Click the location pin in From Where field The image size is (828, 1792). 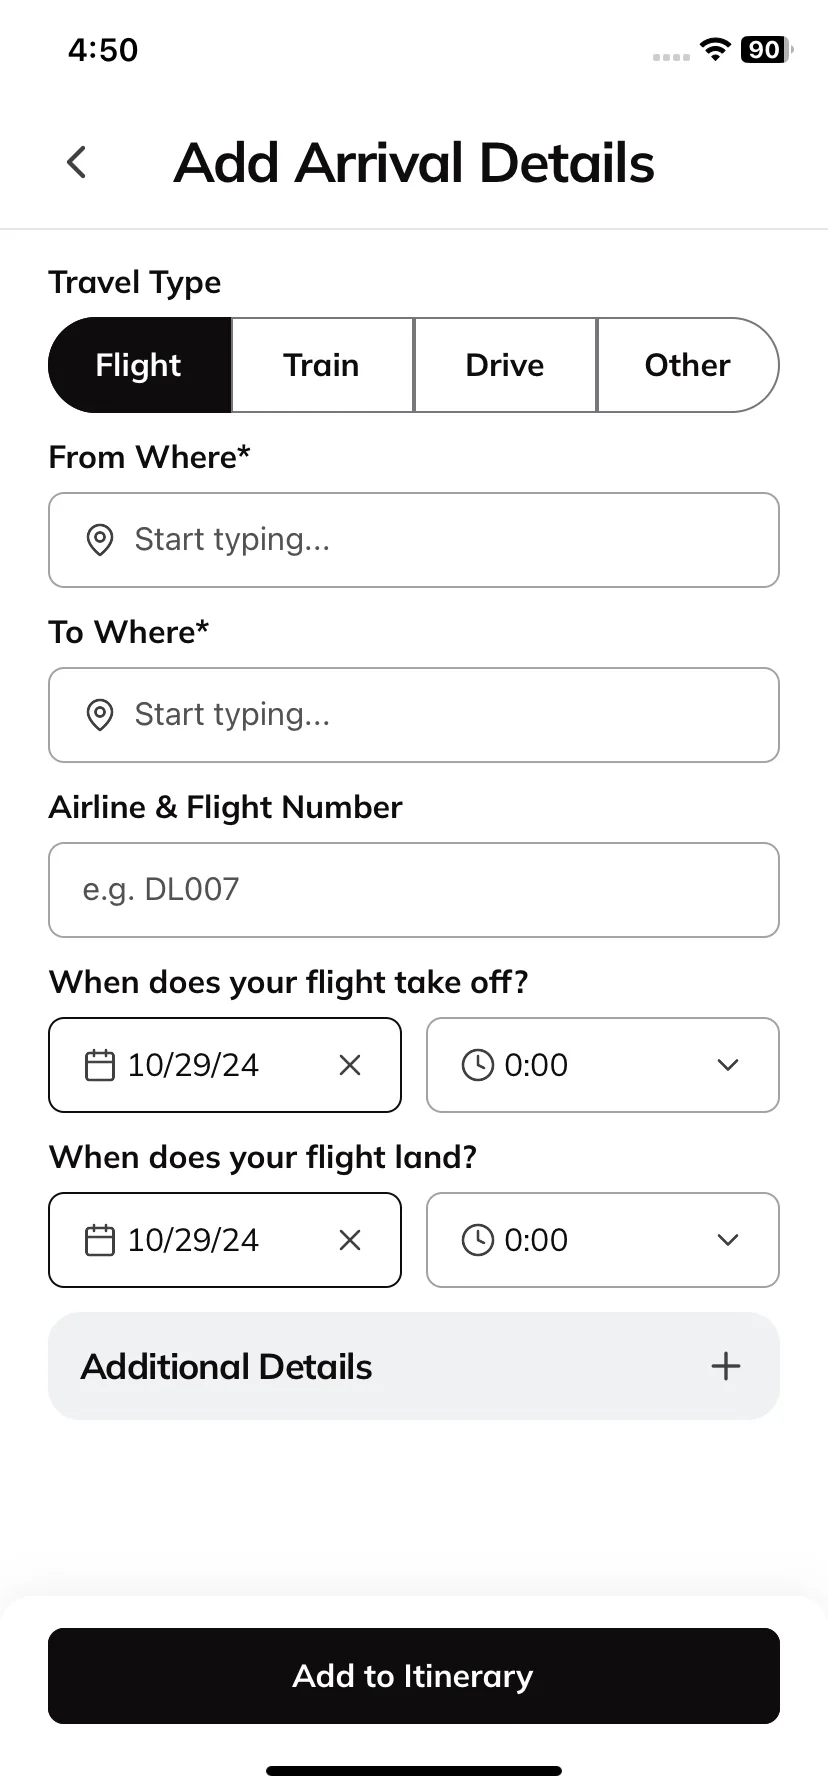(100, 540)
